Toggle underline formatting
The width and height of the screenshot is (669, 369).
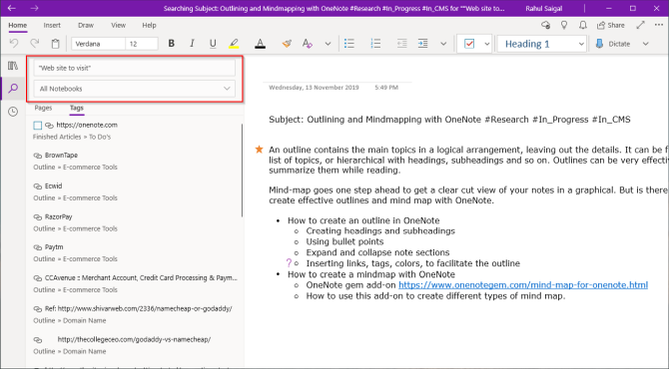212,44
